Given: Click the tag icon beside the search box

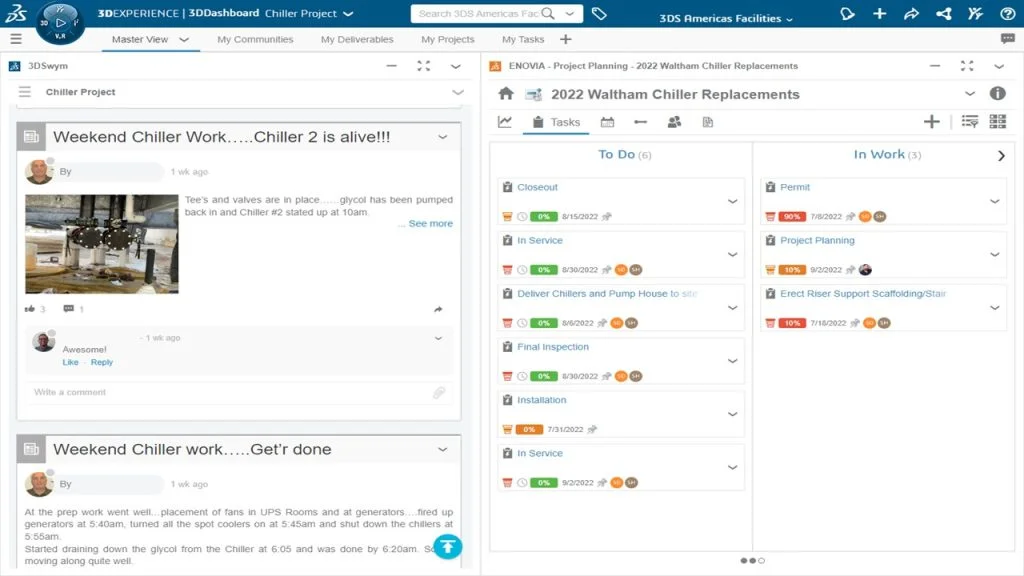Looking at the screenshot, I should click(599, 14).
